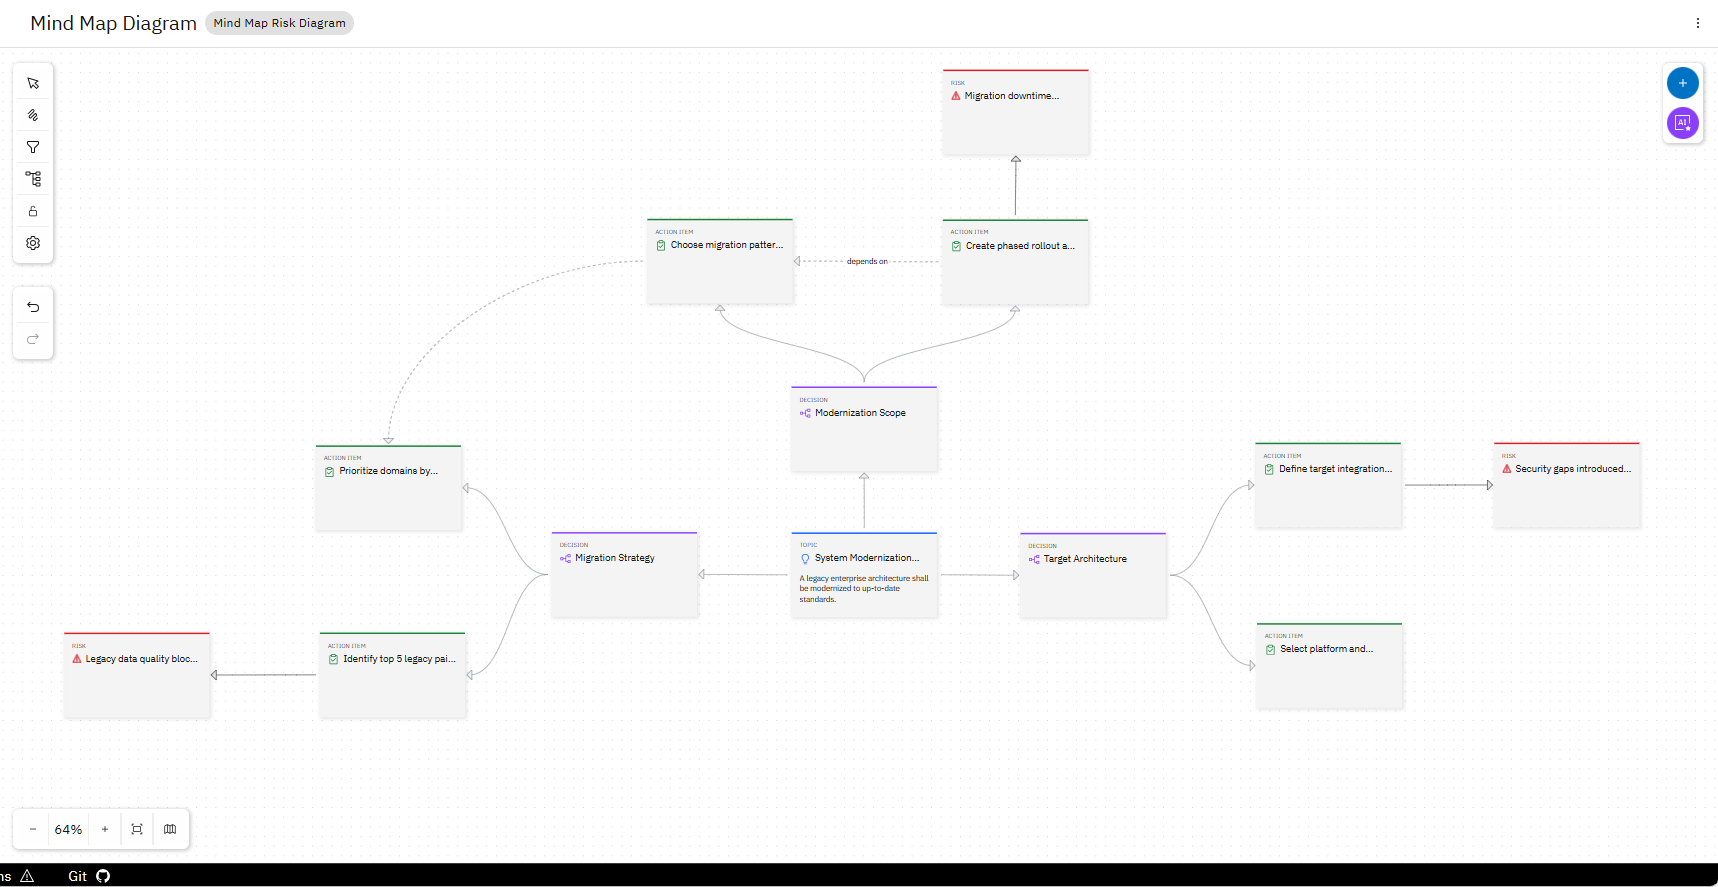
Task: Zoom out with the minus button
Action: pyautogui.click(x=33, y=829)
